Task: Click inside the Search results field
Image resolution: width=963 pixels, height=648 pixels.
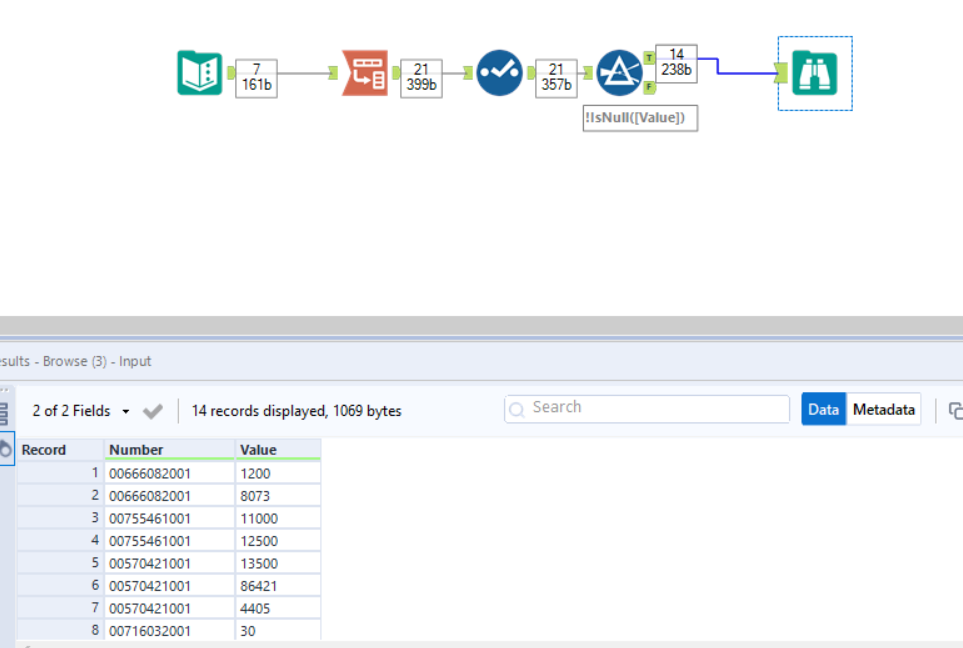Action: click(645, 408)
